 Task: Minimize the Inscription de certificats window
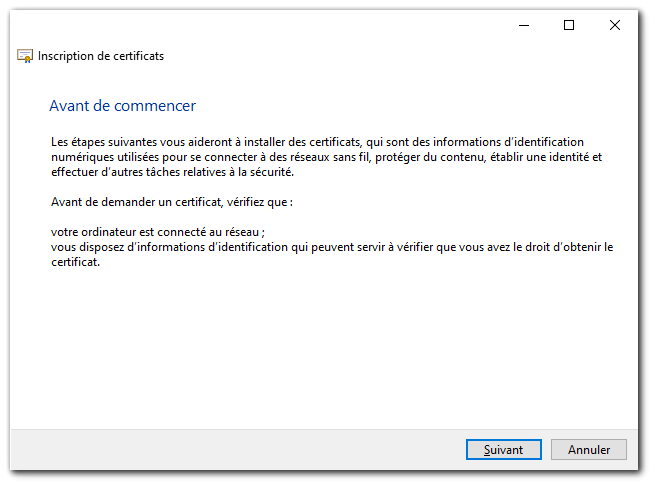524,26
